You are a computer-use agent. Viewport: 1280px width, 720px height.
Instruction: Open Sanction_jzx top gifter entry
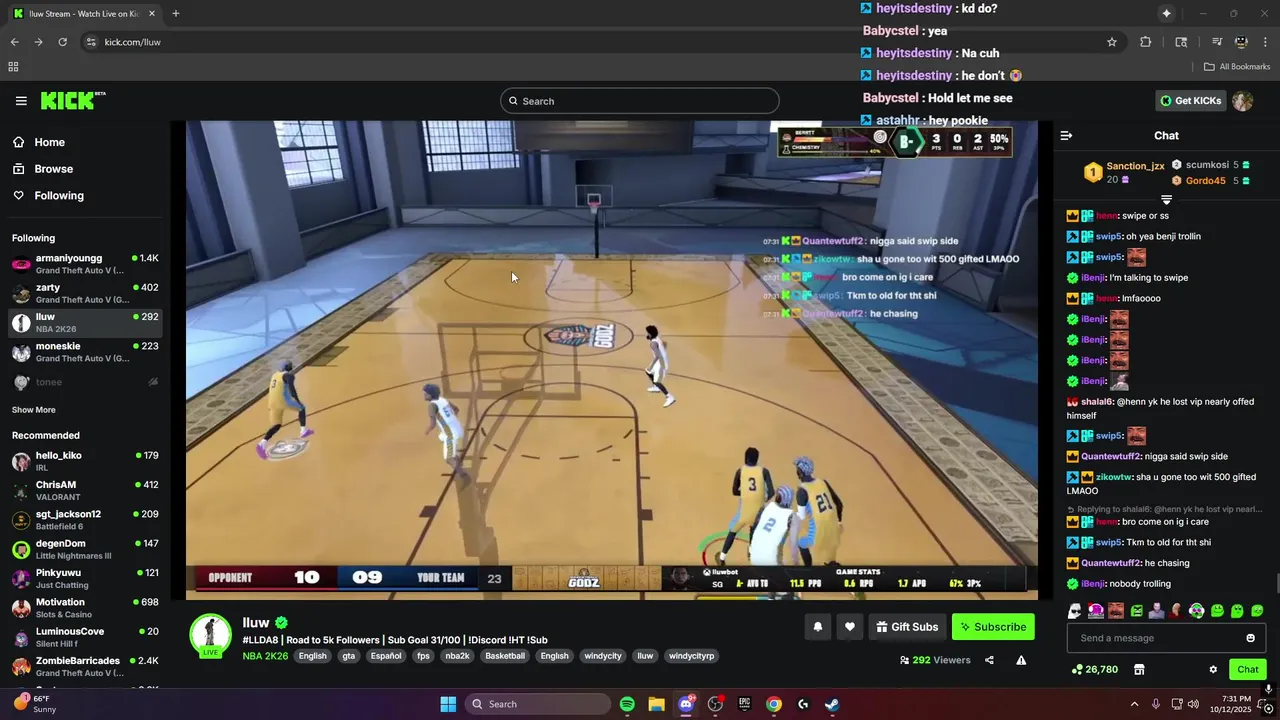tap(1125, 172)
